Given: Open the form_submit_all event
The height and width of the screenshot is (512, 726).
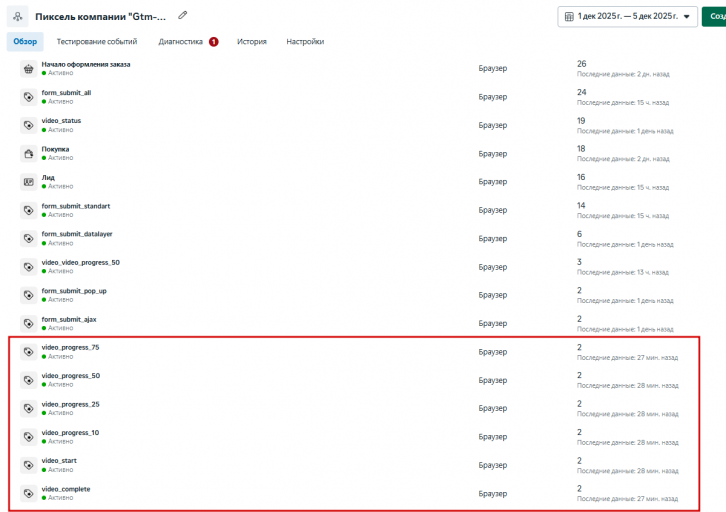Looking at the screenshot, I should pos(66,93).
